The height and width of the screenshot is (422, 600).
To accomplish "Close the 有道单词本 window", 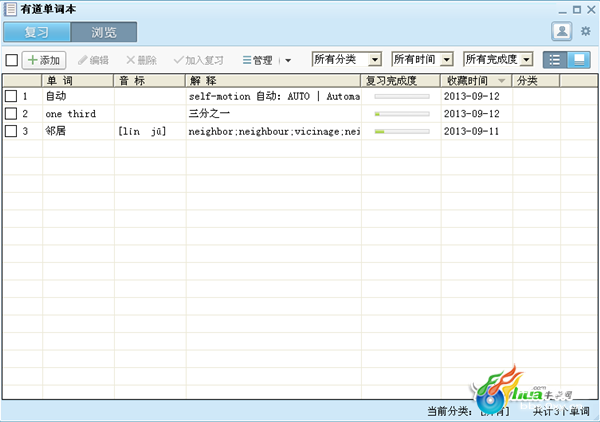I will click(591, 10).
